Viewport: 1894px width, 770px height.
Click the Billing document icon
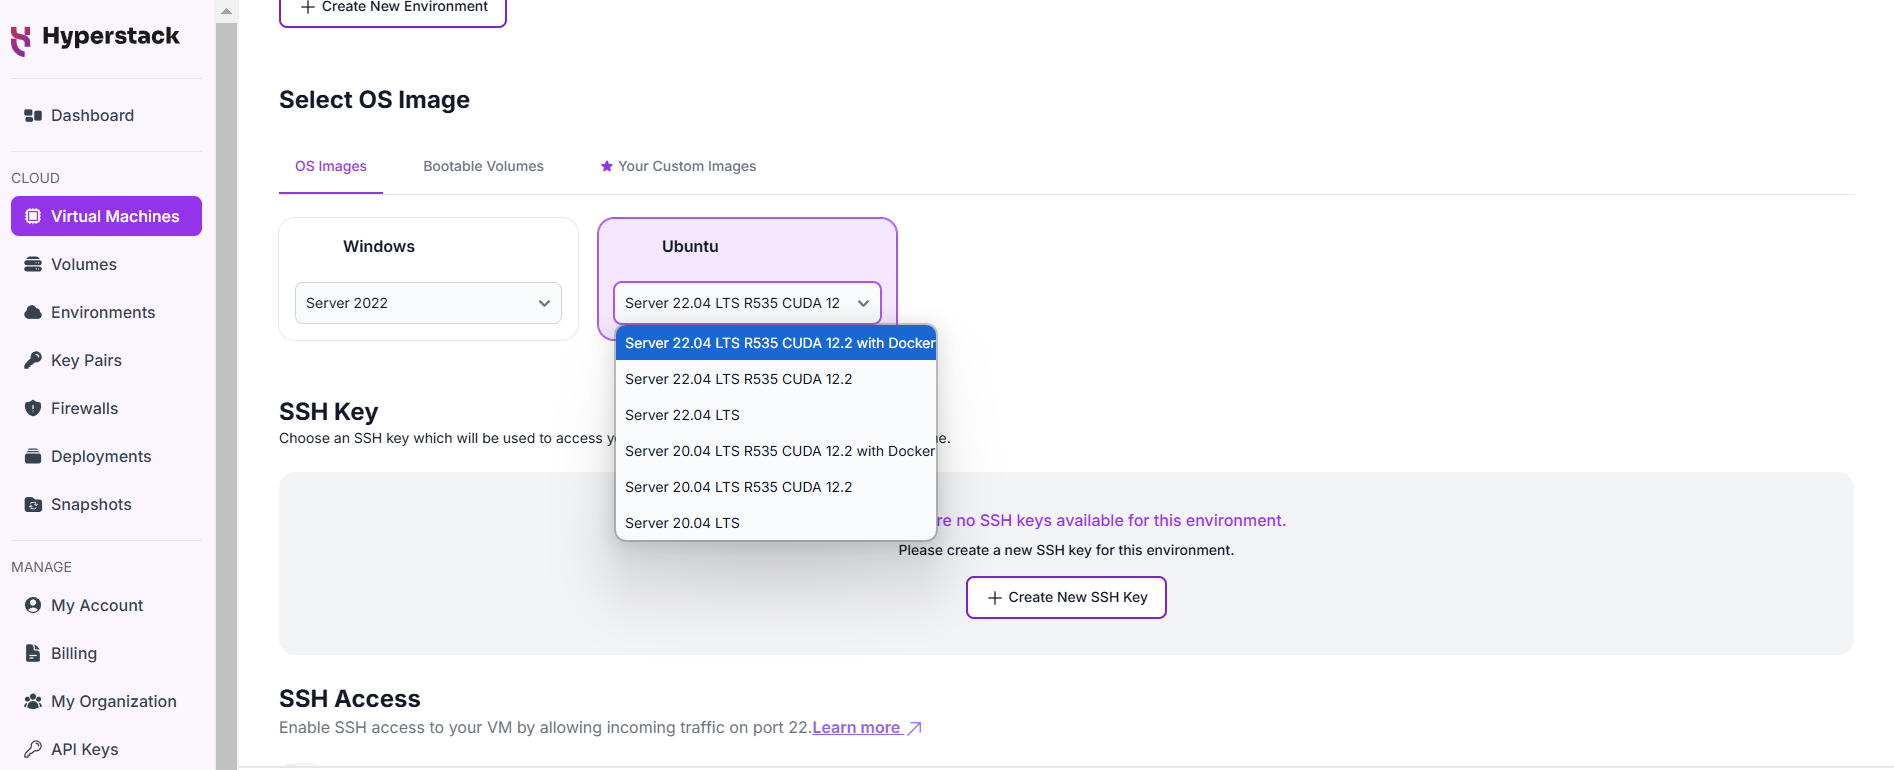(33, 653)
